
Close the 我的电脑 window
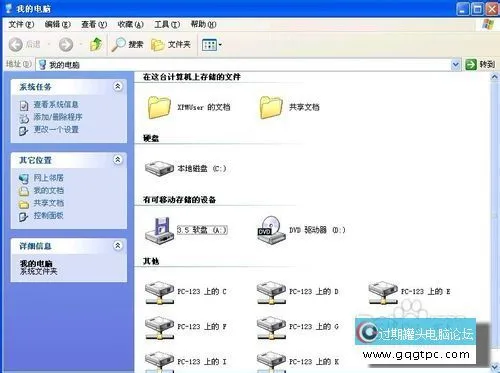point(492,9)
